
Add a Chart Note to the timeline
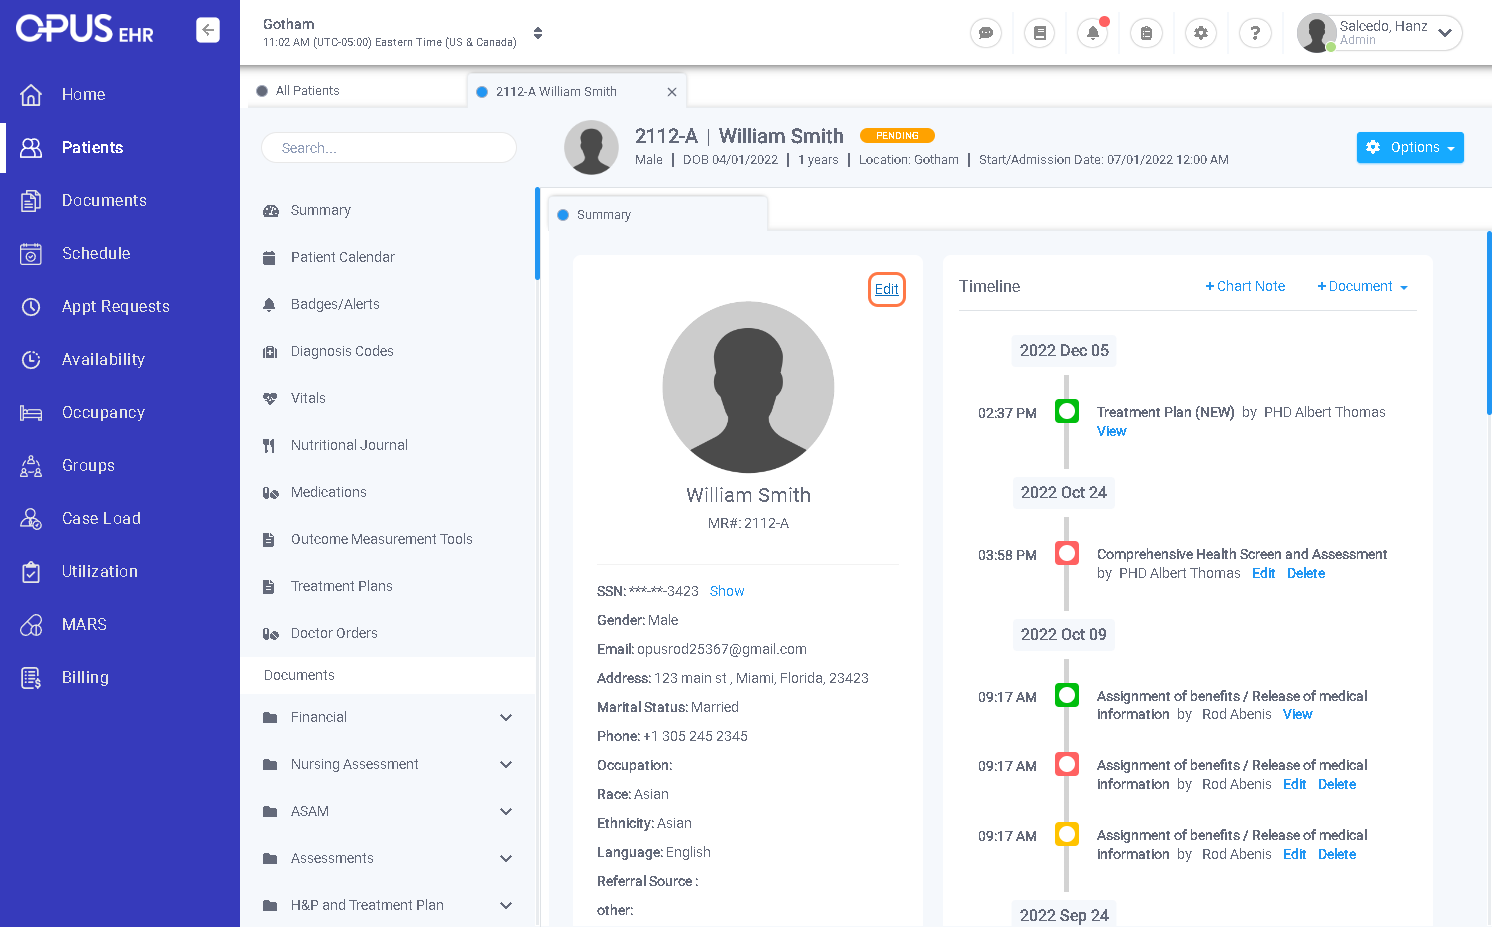click(1245, 286)
